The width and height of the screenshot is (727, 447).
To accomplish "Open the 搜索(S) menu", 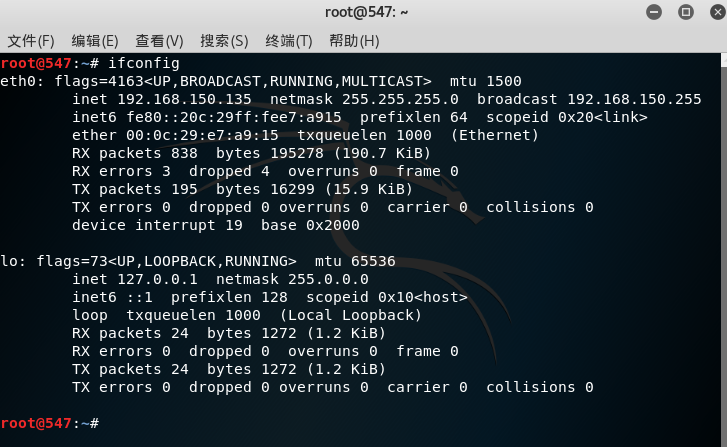I will pyautogui.click(x=224, y=41).
